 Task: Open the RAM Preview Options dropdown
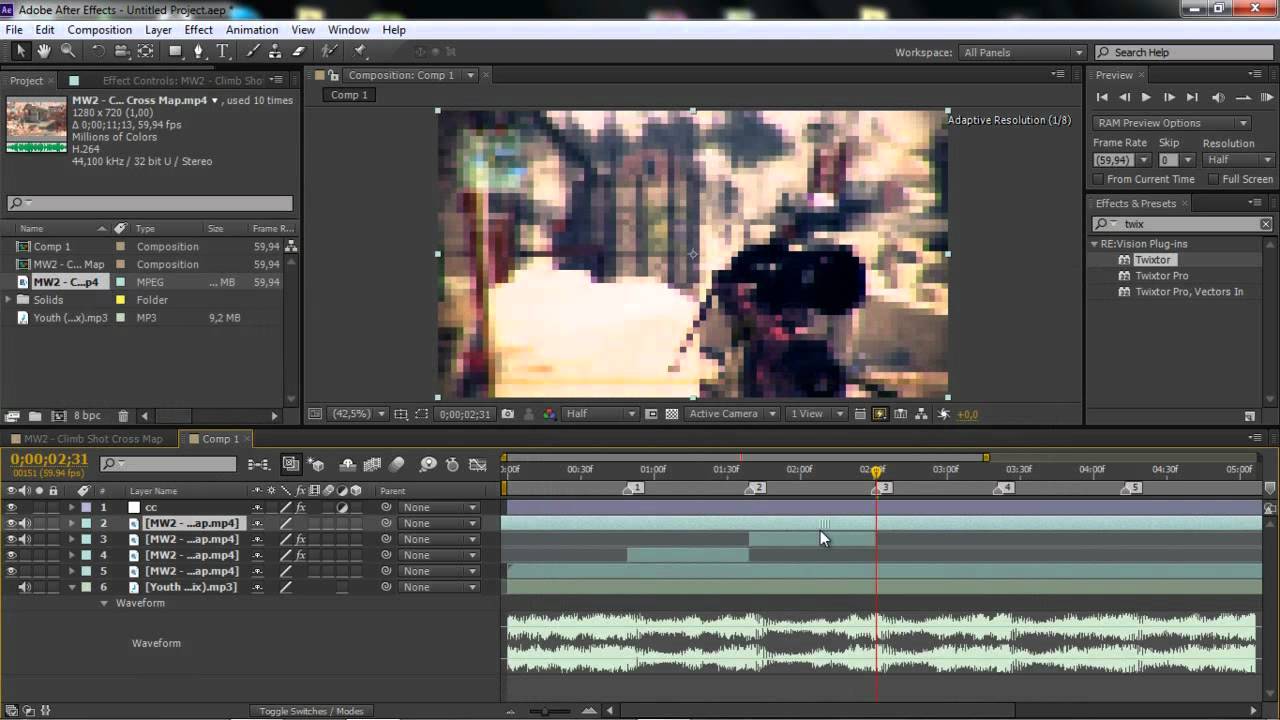pos(1171,123)
